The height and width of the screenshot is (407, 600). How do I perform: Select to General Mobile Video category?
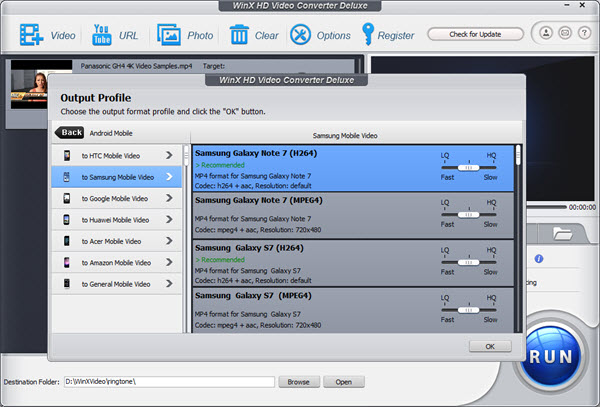(117, 283)
